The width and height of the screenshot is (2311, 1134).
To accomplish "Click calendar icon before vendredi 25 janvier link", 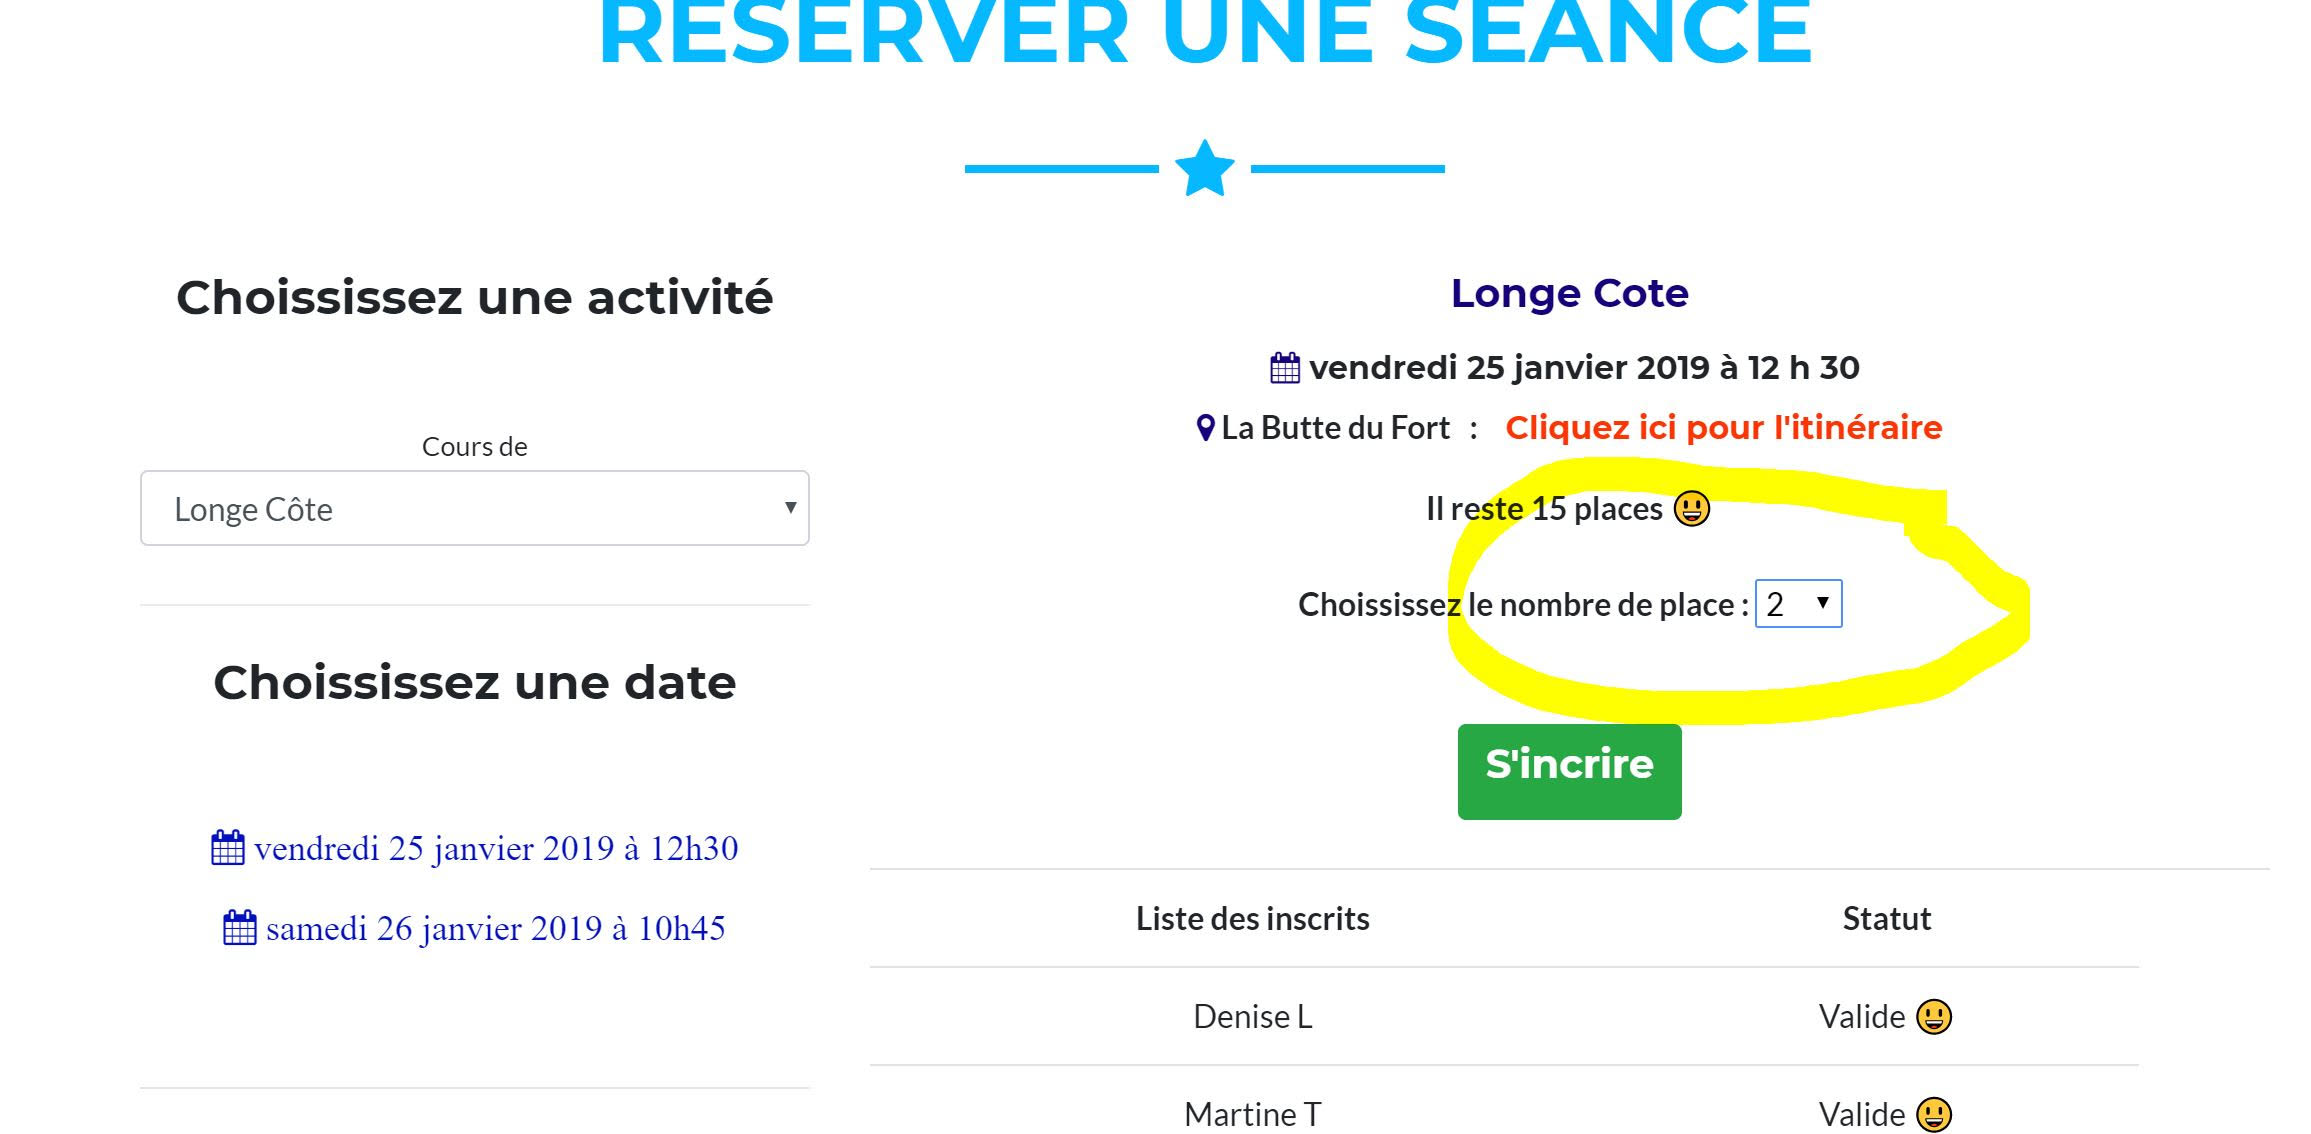I will click(x=228, y=848).
